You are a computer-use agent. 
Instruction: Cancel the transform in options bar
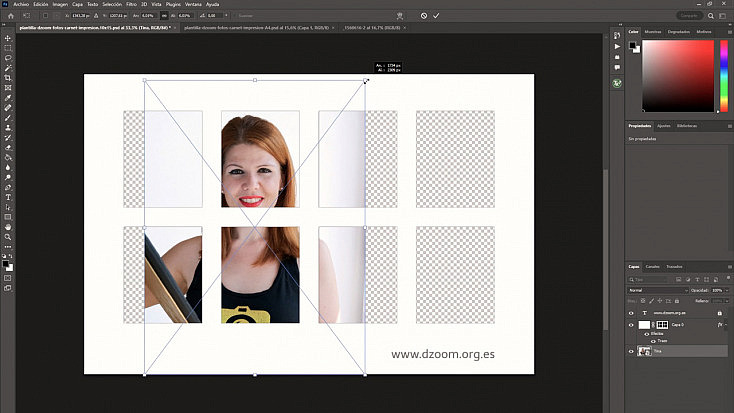click(x=424, y=15)
